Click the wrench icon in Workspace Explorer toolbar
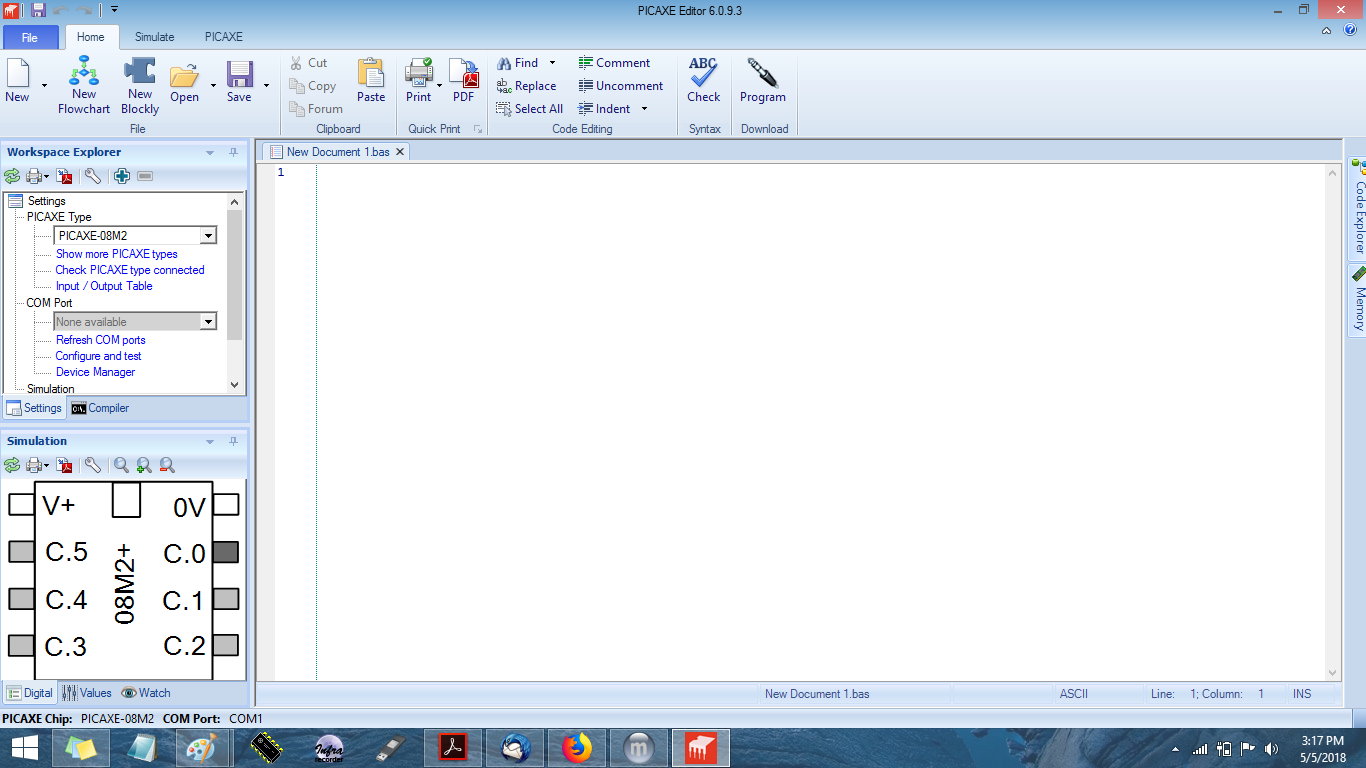This screenshot has height=768, width=1366. click(x=92, y=176)
